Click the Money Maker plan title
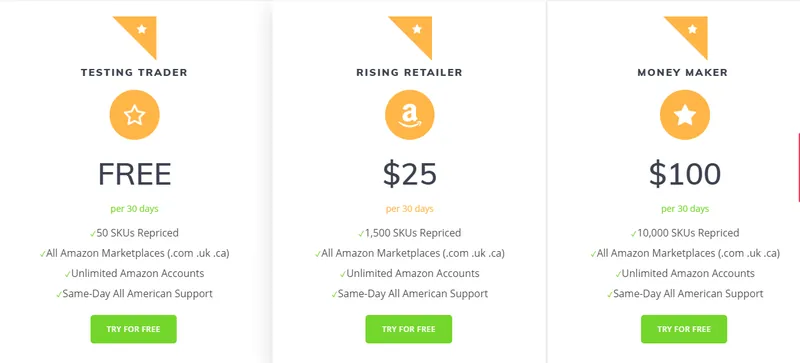This screenshot has width=800, height=363. (683, 72)
